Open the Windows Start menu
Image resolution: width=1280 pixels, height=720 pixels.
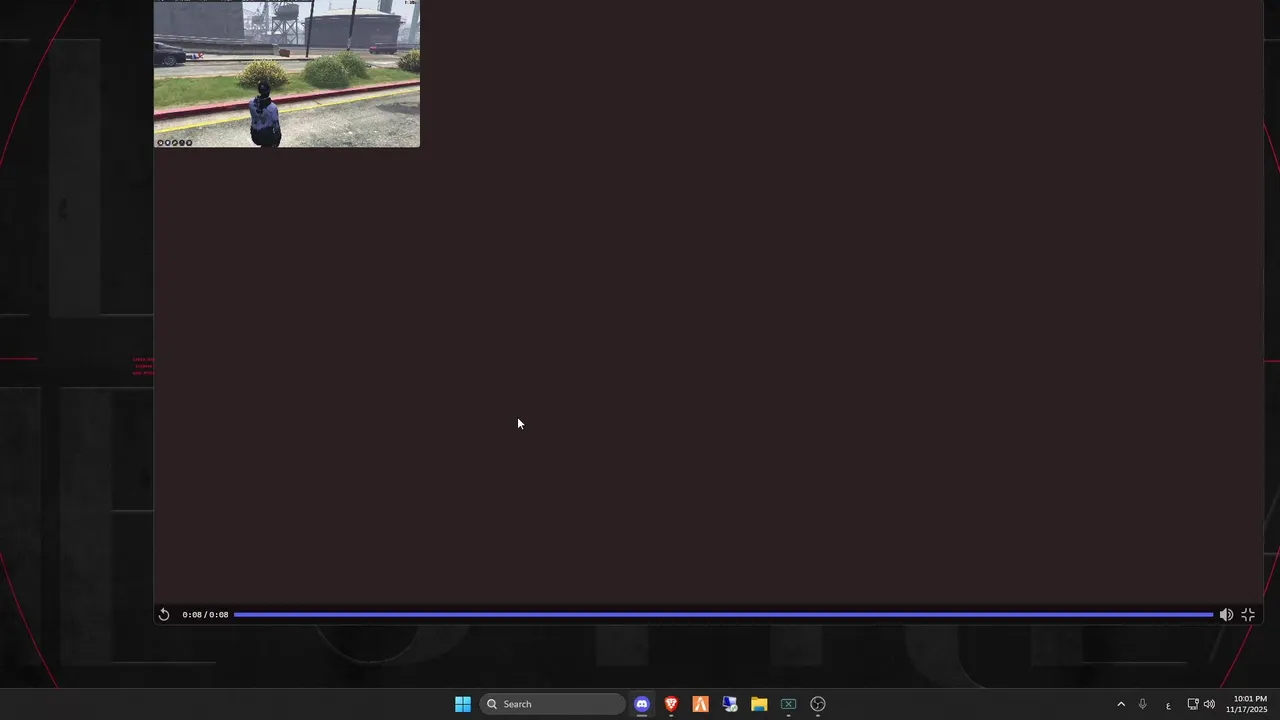(x=463, y=704)
